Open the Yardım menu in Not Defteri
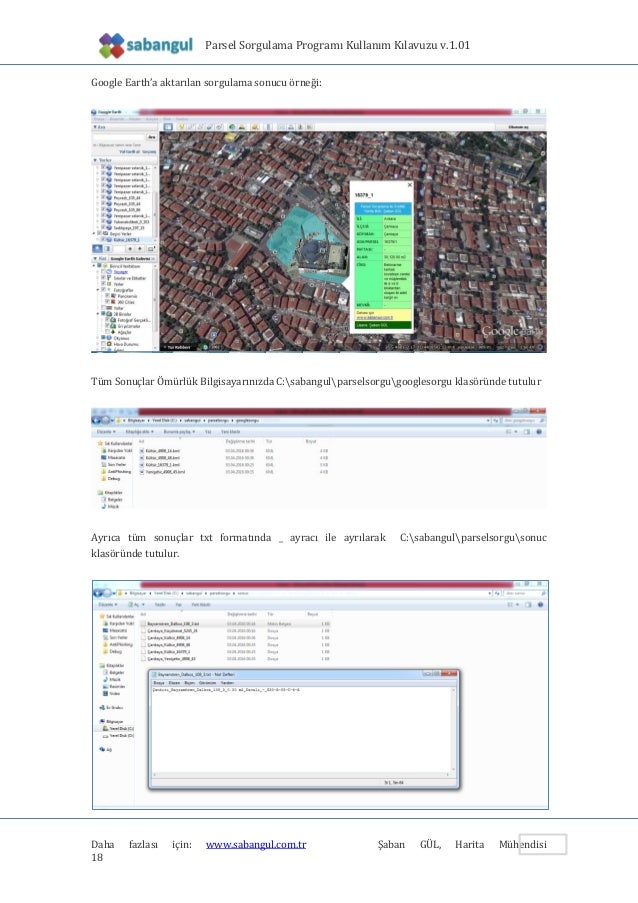The image size is (638, 903). (227, 683)
